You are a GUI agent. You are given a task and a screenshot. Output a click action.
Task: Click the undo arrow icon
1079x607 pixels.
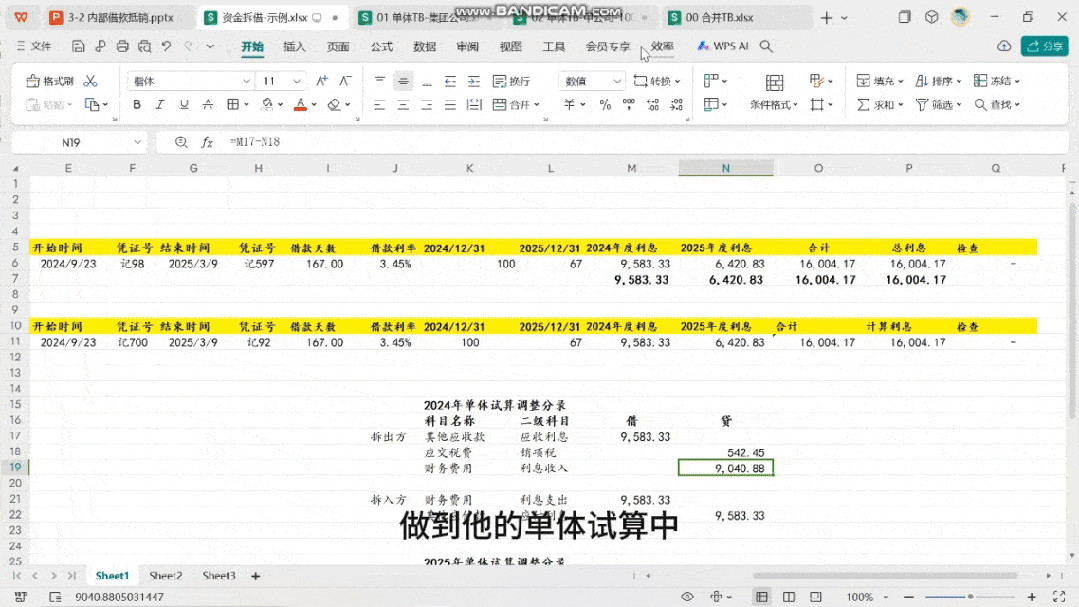pyautogui.click(x=167, y=46)
